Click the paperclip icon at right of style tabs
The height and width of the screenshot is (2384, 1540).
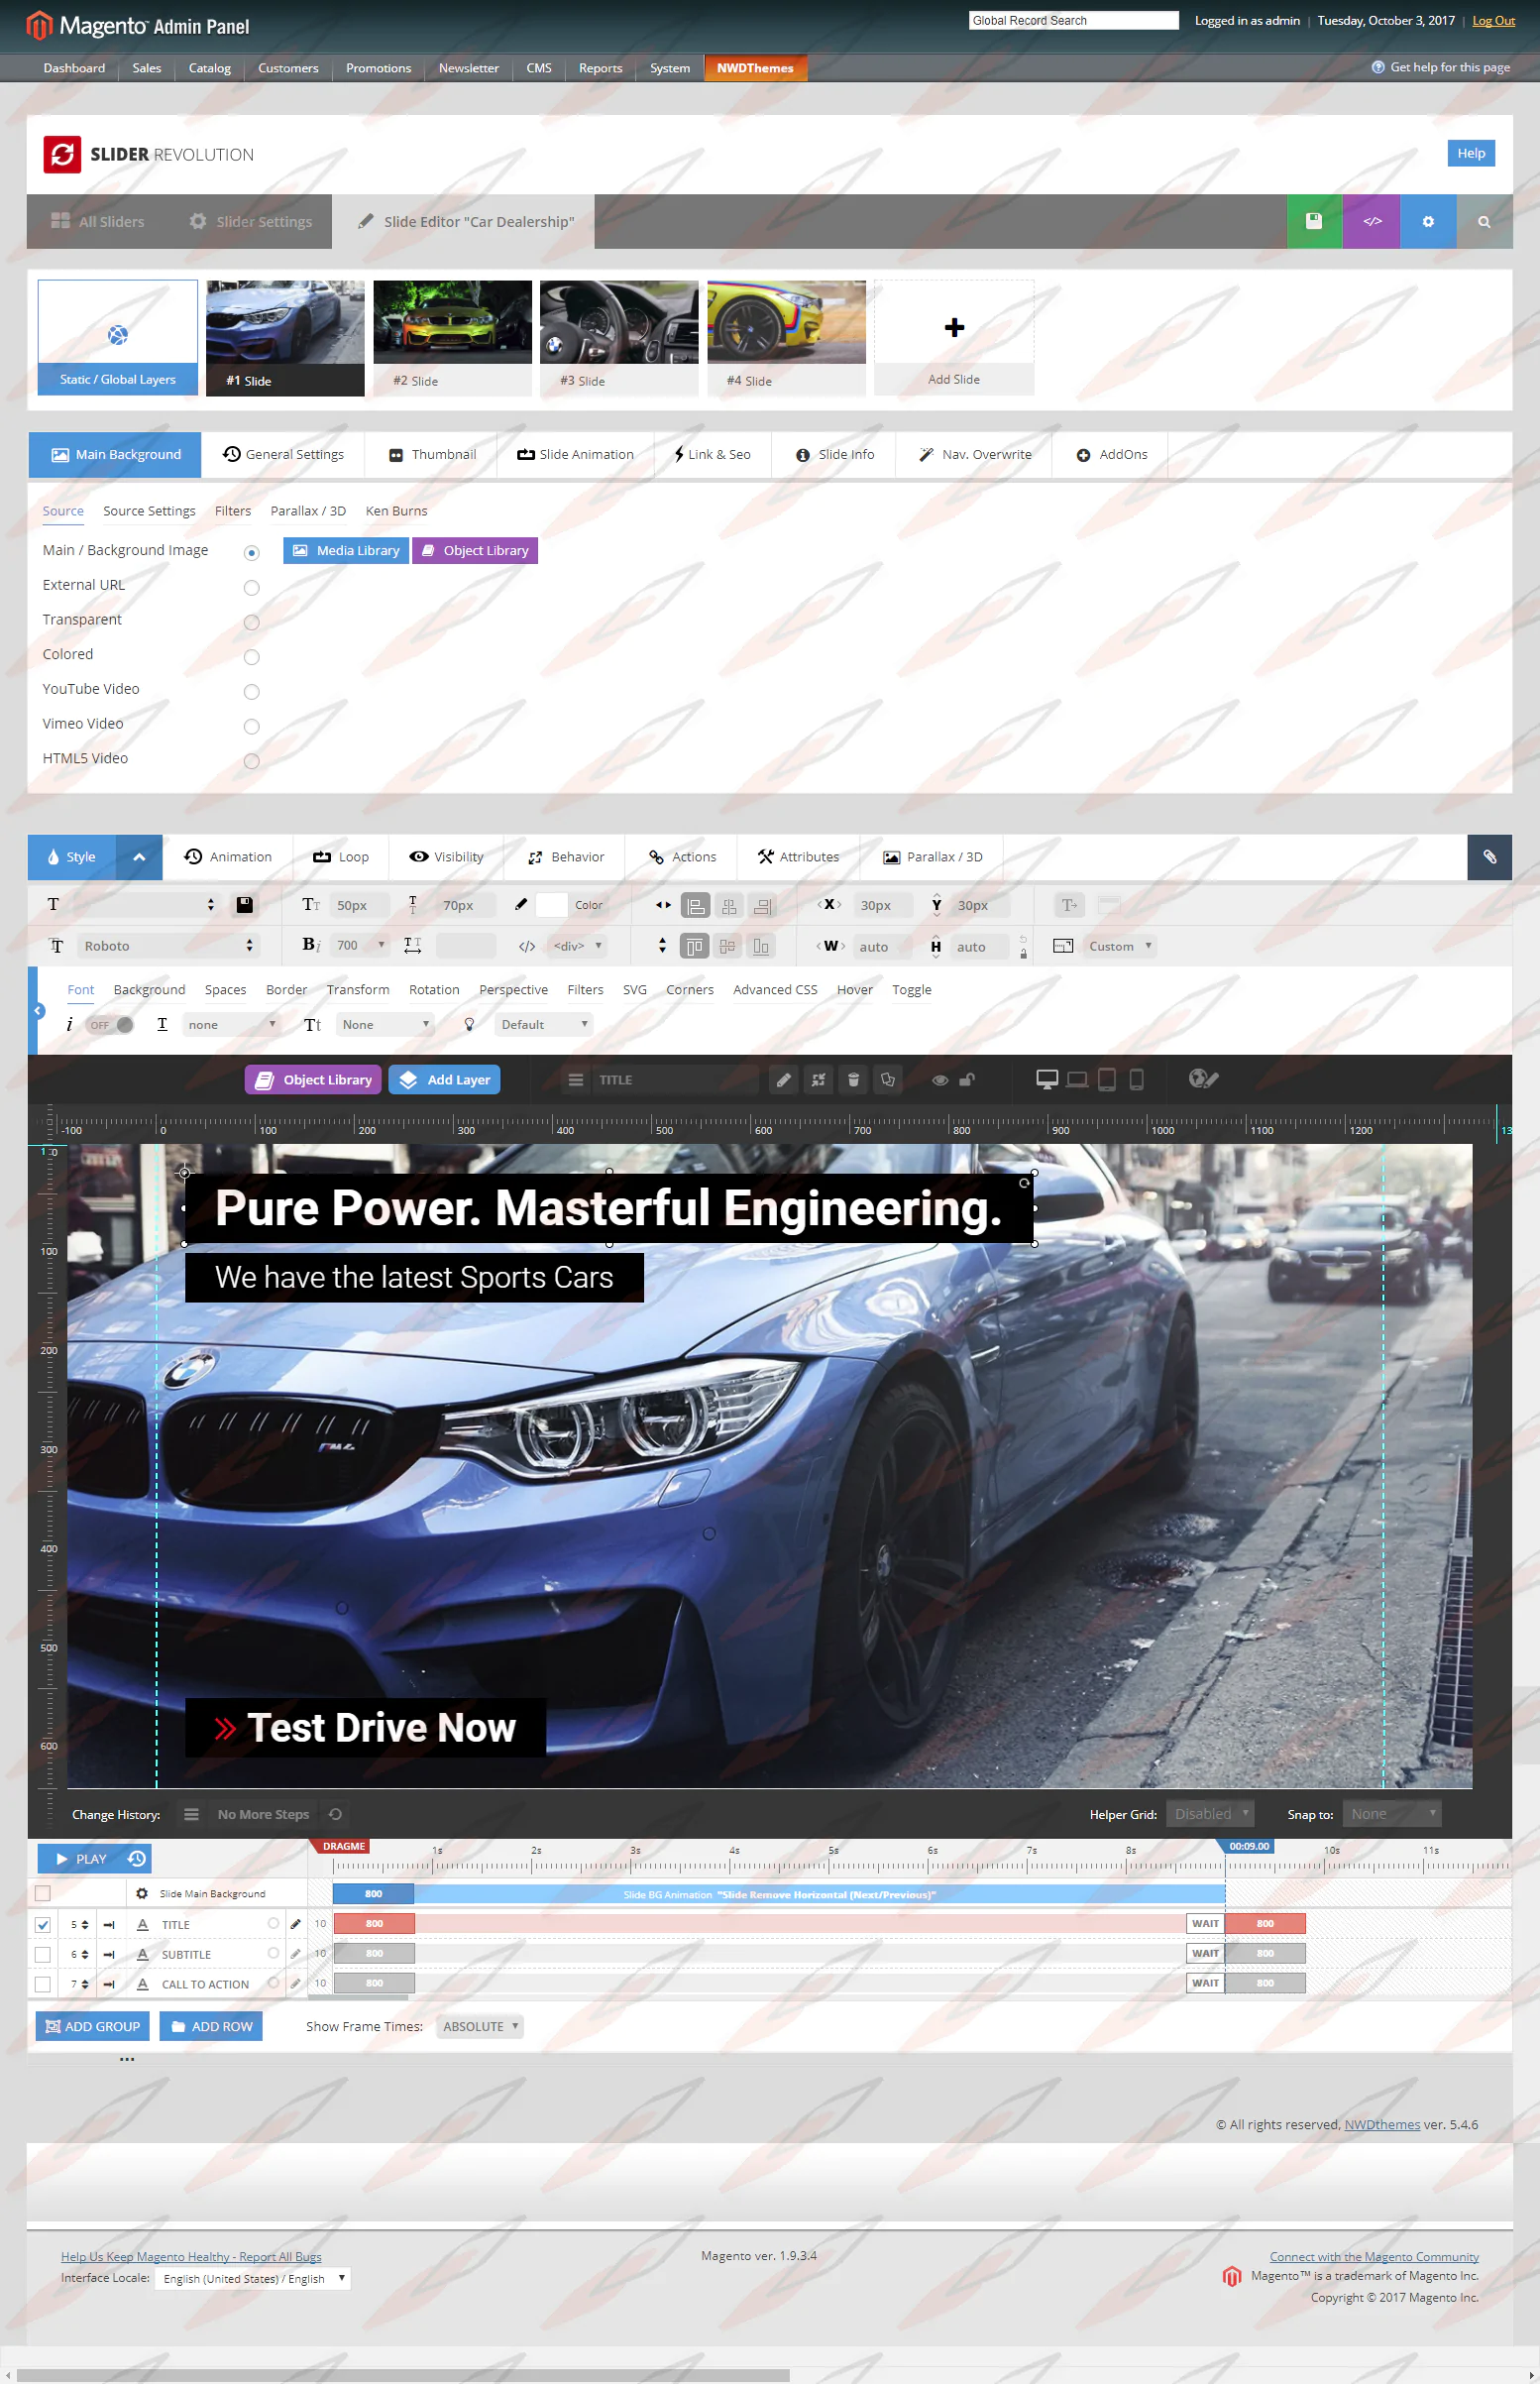(1489, 857)
